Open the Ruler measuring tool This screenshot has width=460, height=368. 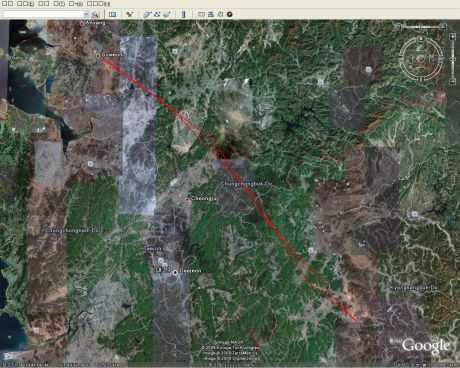coord(183,14)
